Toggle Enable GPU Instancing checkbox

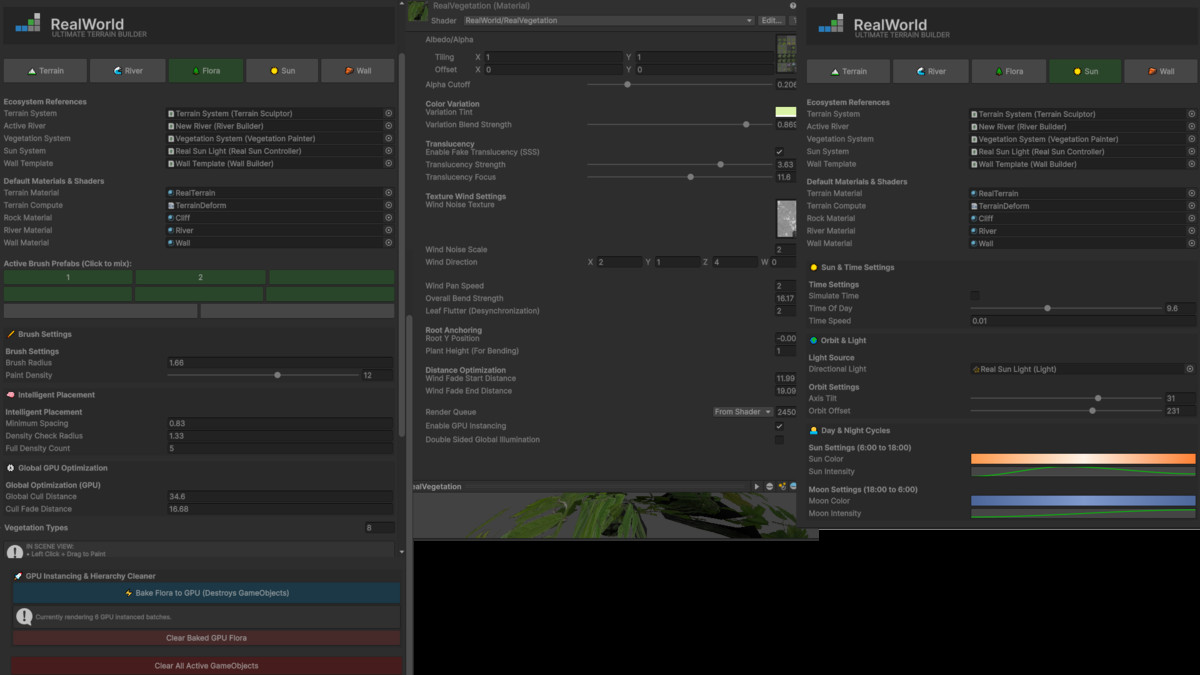tap(780, 427)
